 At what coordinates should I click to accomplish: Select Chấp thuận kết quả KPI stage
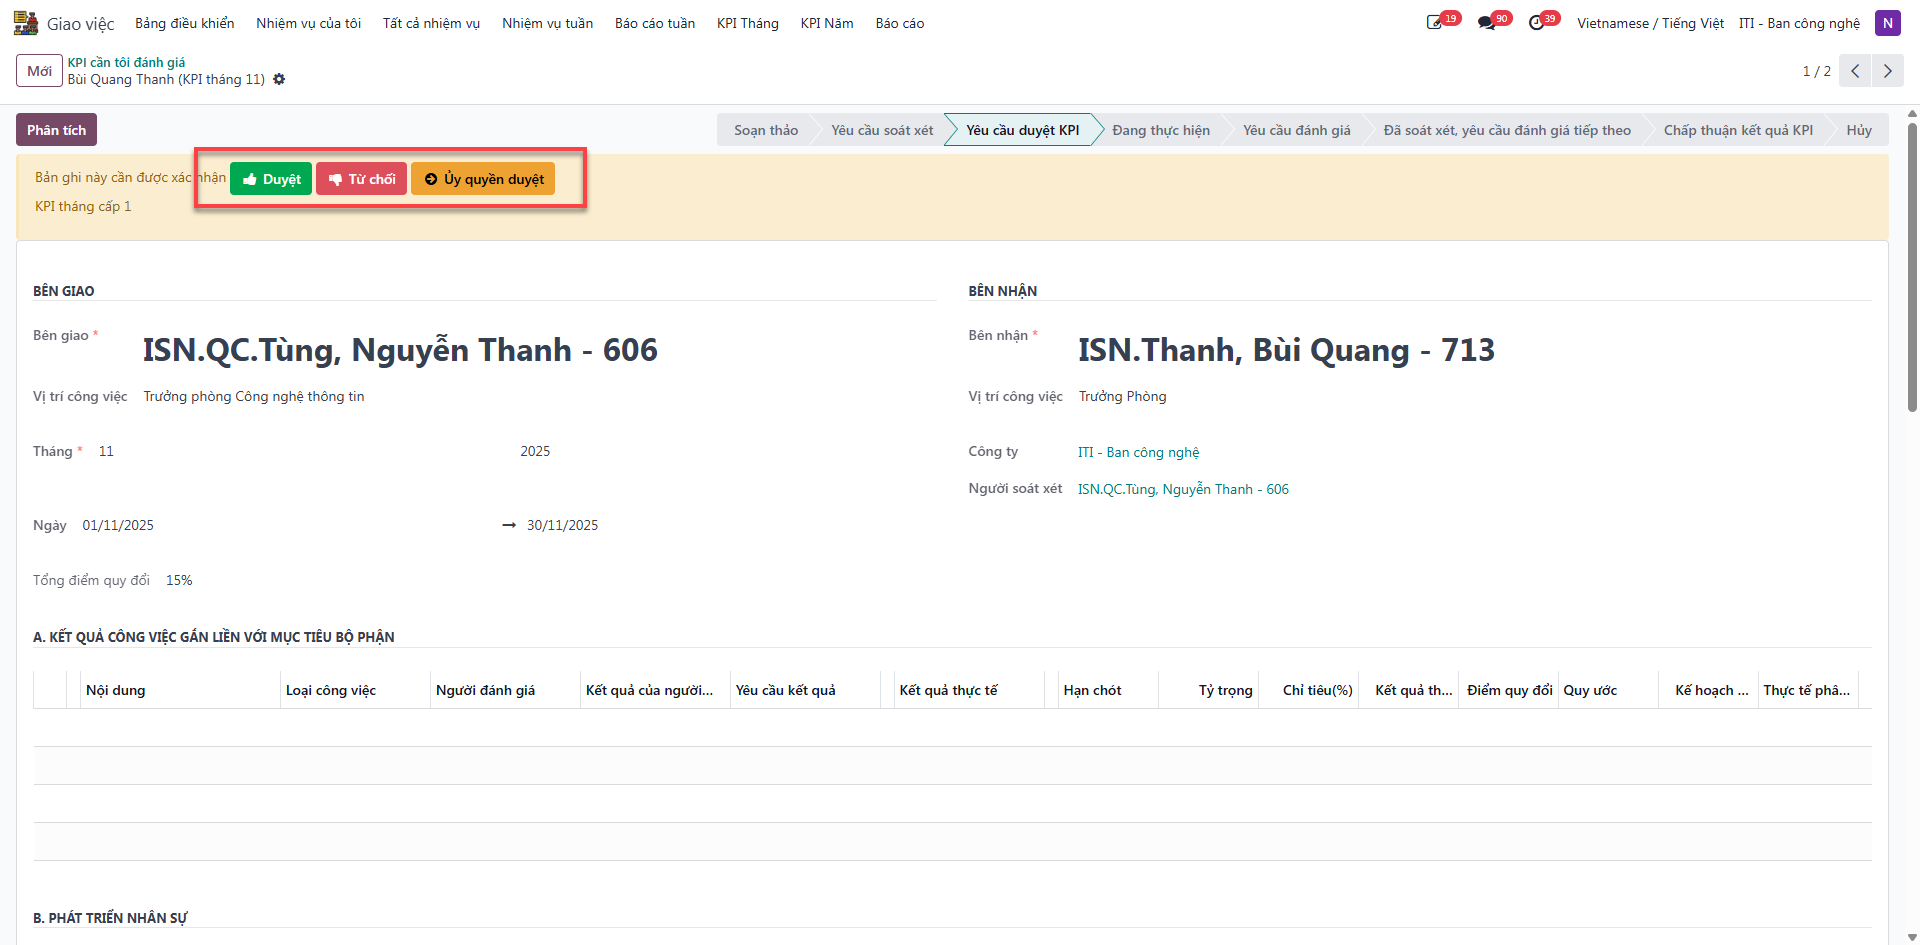pos(1738,130)
